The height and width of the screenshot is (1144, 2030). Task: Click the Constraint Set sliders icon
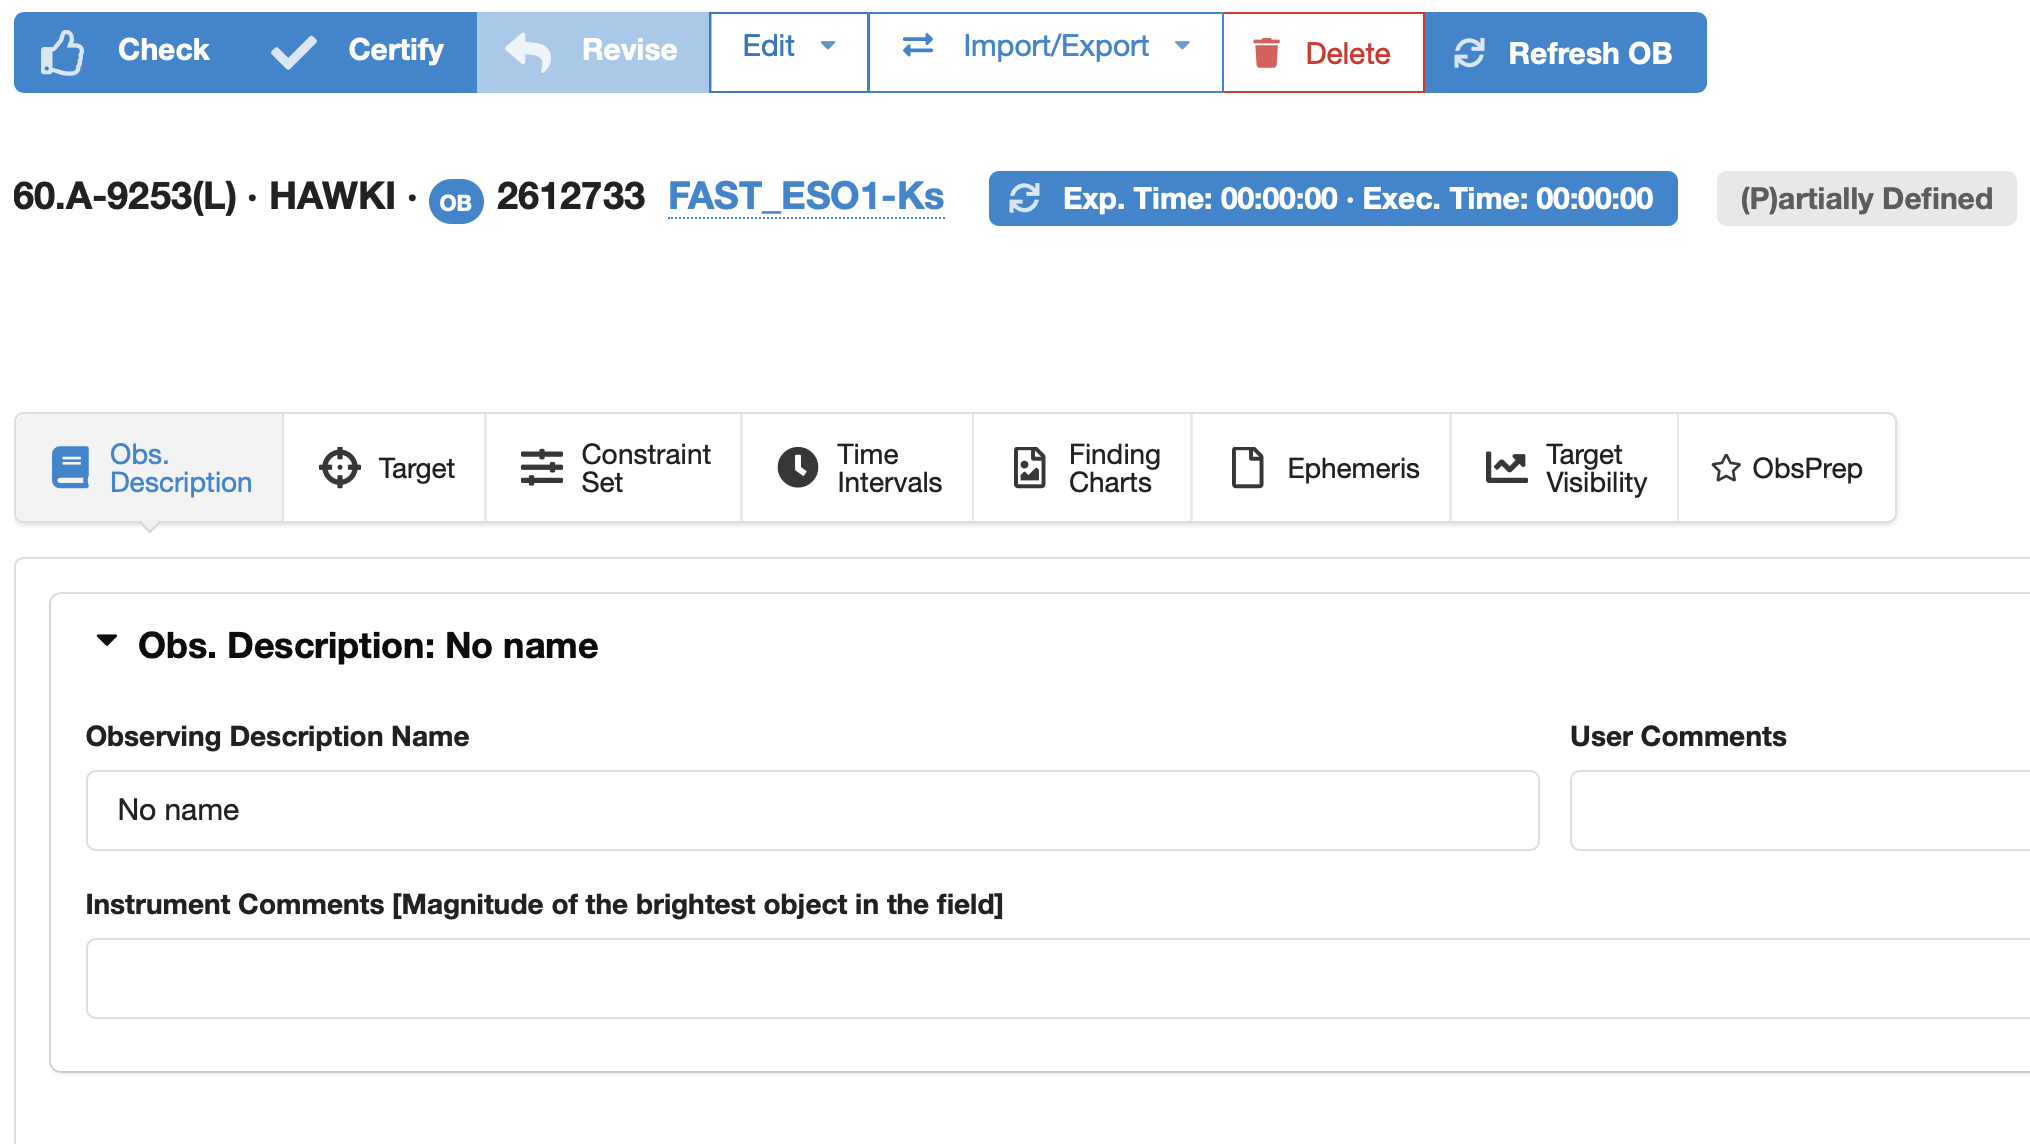[541, 468]
